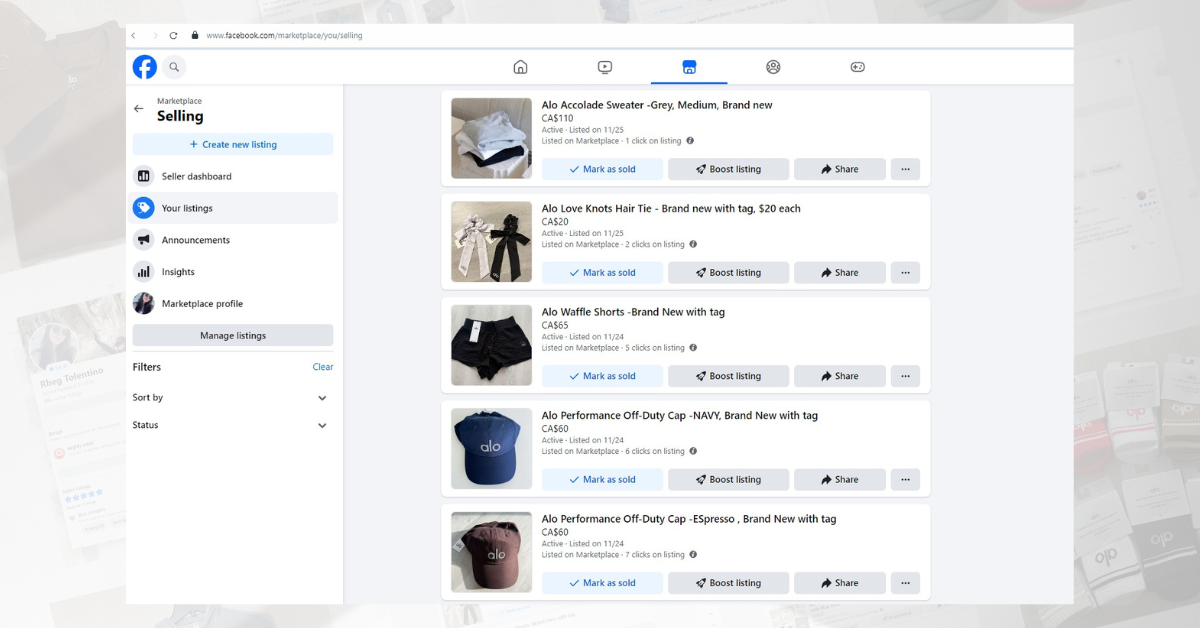Open Marketplace profile in the sidebar
The height and width of the screenshot is (628, 1200).
point(233,304)
